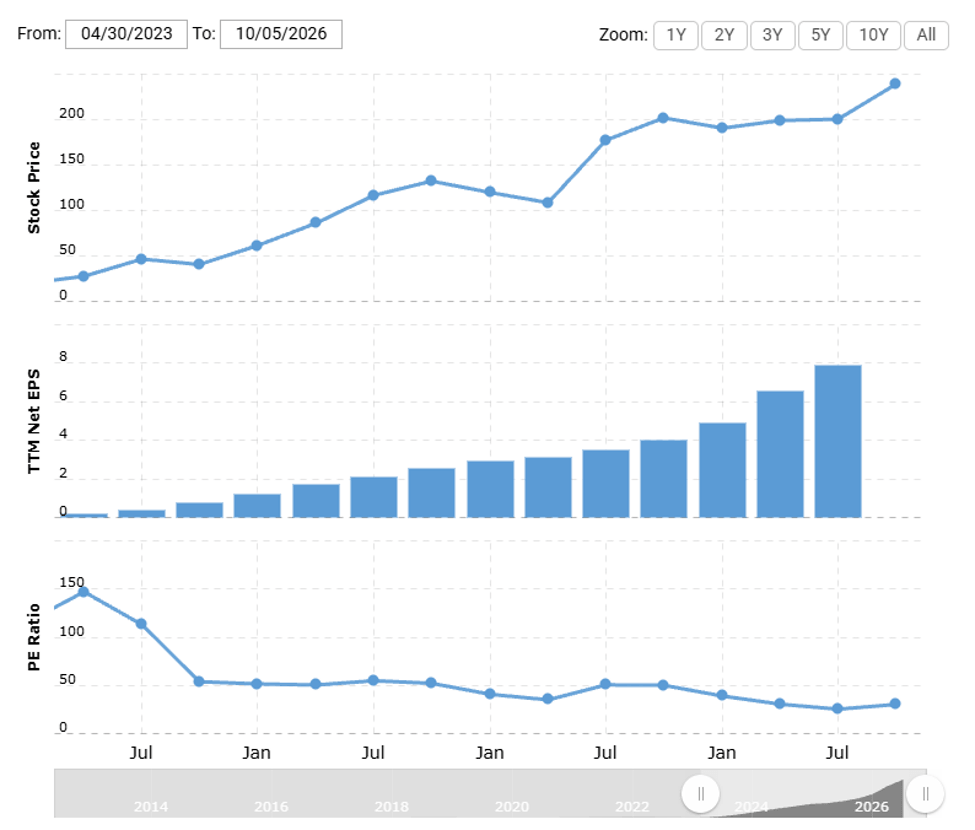Click the PE Ratio axis label
The width and height of the screenshot is (975, 830).
point(34,637)
